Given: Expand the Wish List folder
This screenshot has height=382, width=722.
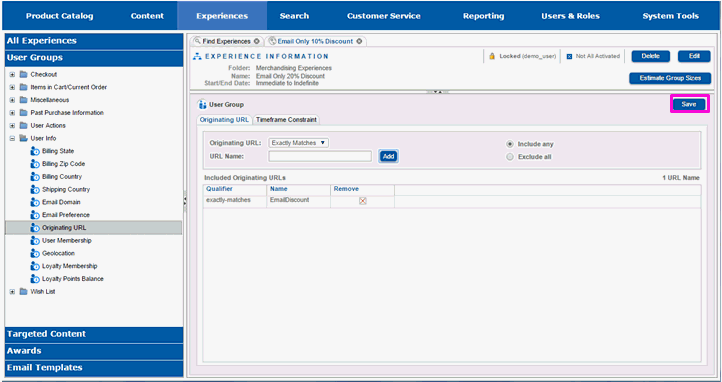Looking at the screenshot, I should (12, 292).
